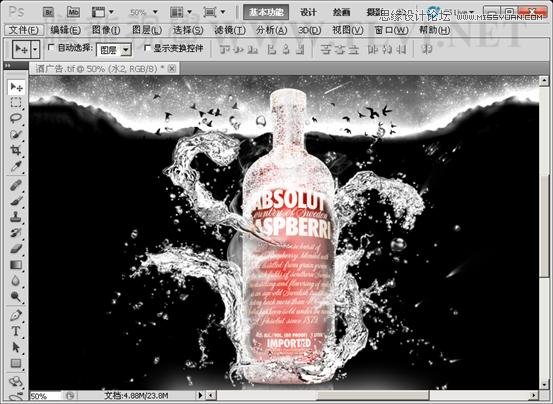
Task: Click the status bar preview icon beside 50%
Action: (x=70, y=396)
